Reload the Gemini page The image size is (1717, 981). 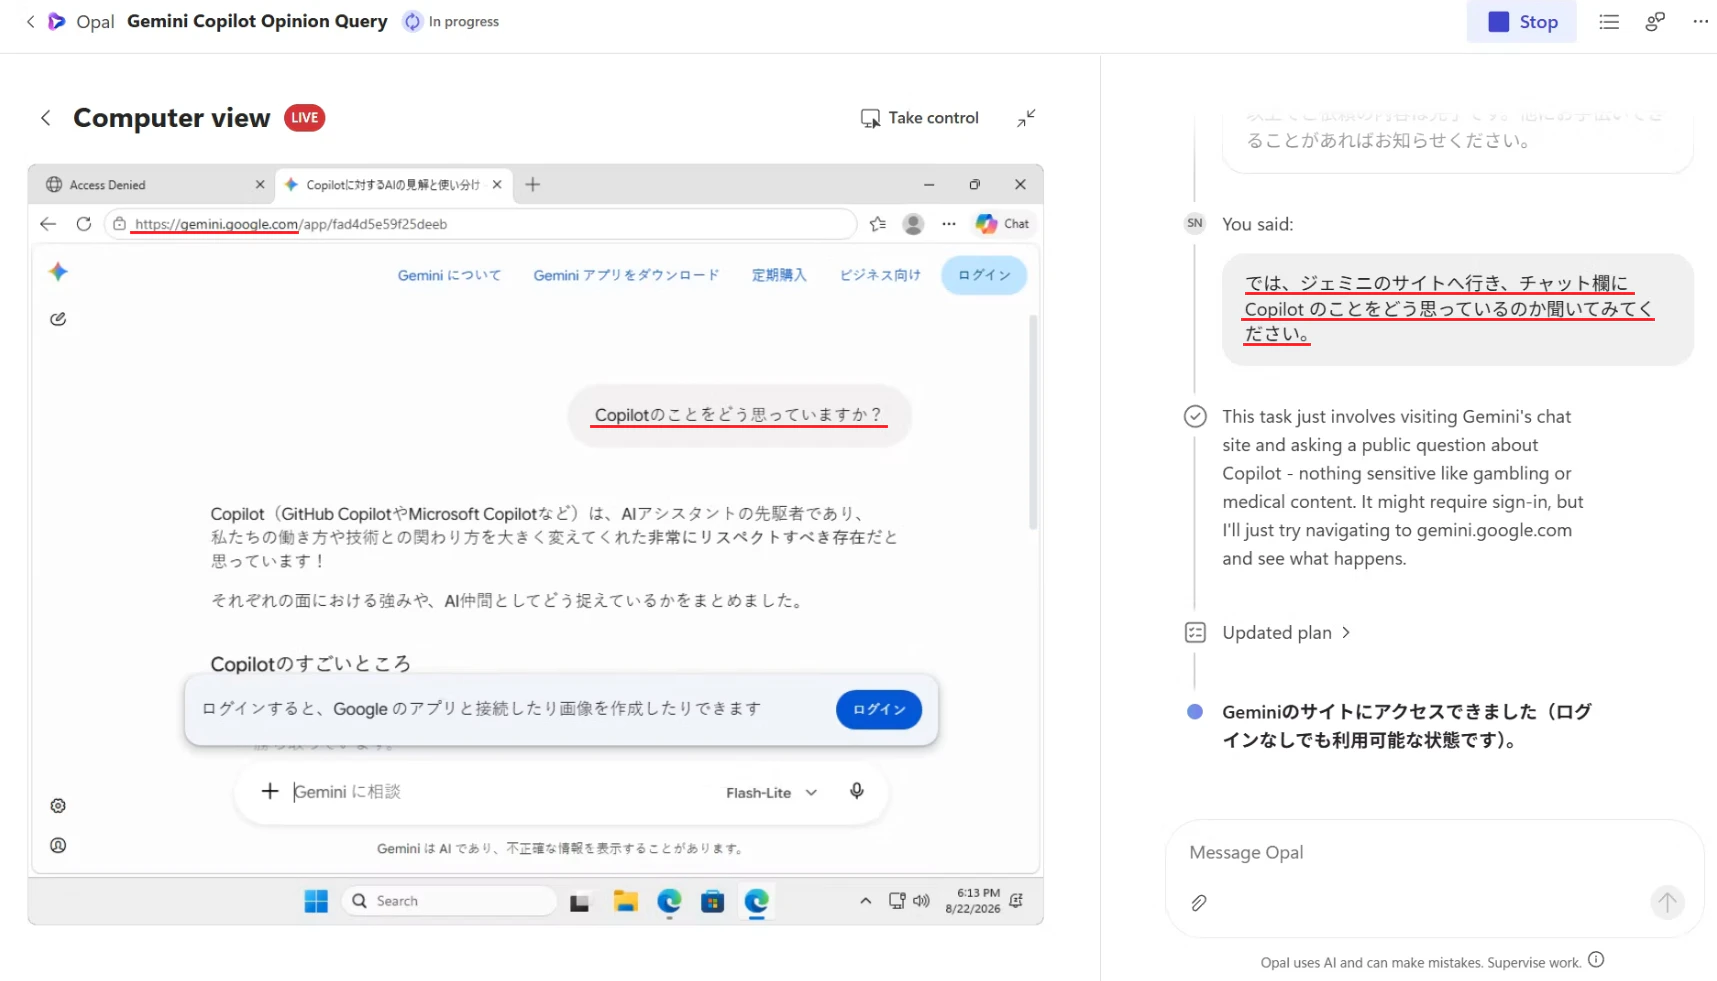pyautogui.click(x=84, y=224)
